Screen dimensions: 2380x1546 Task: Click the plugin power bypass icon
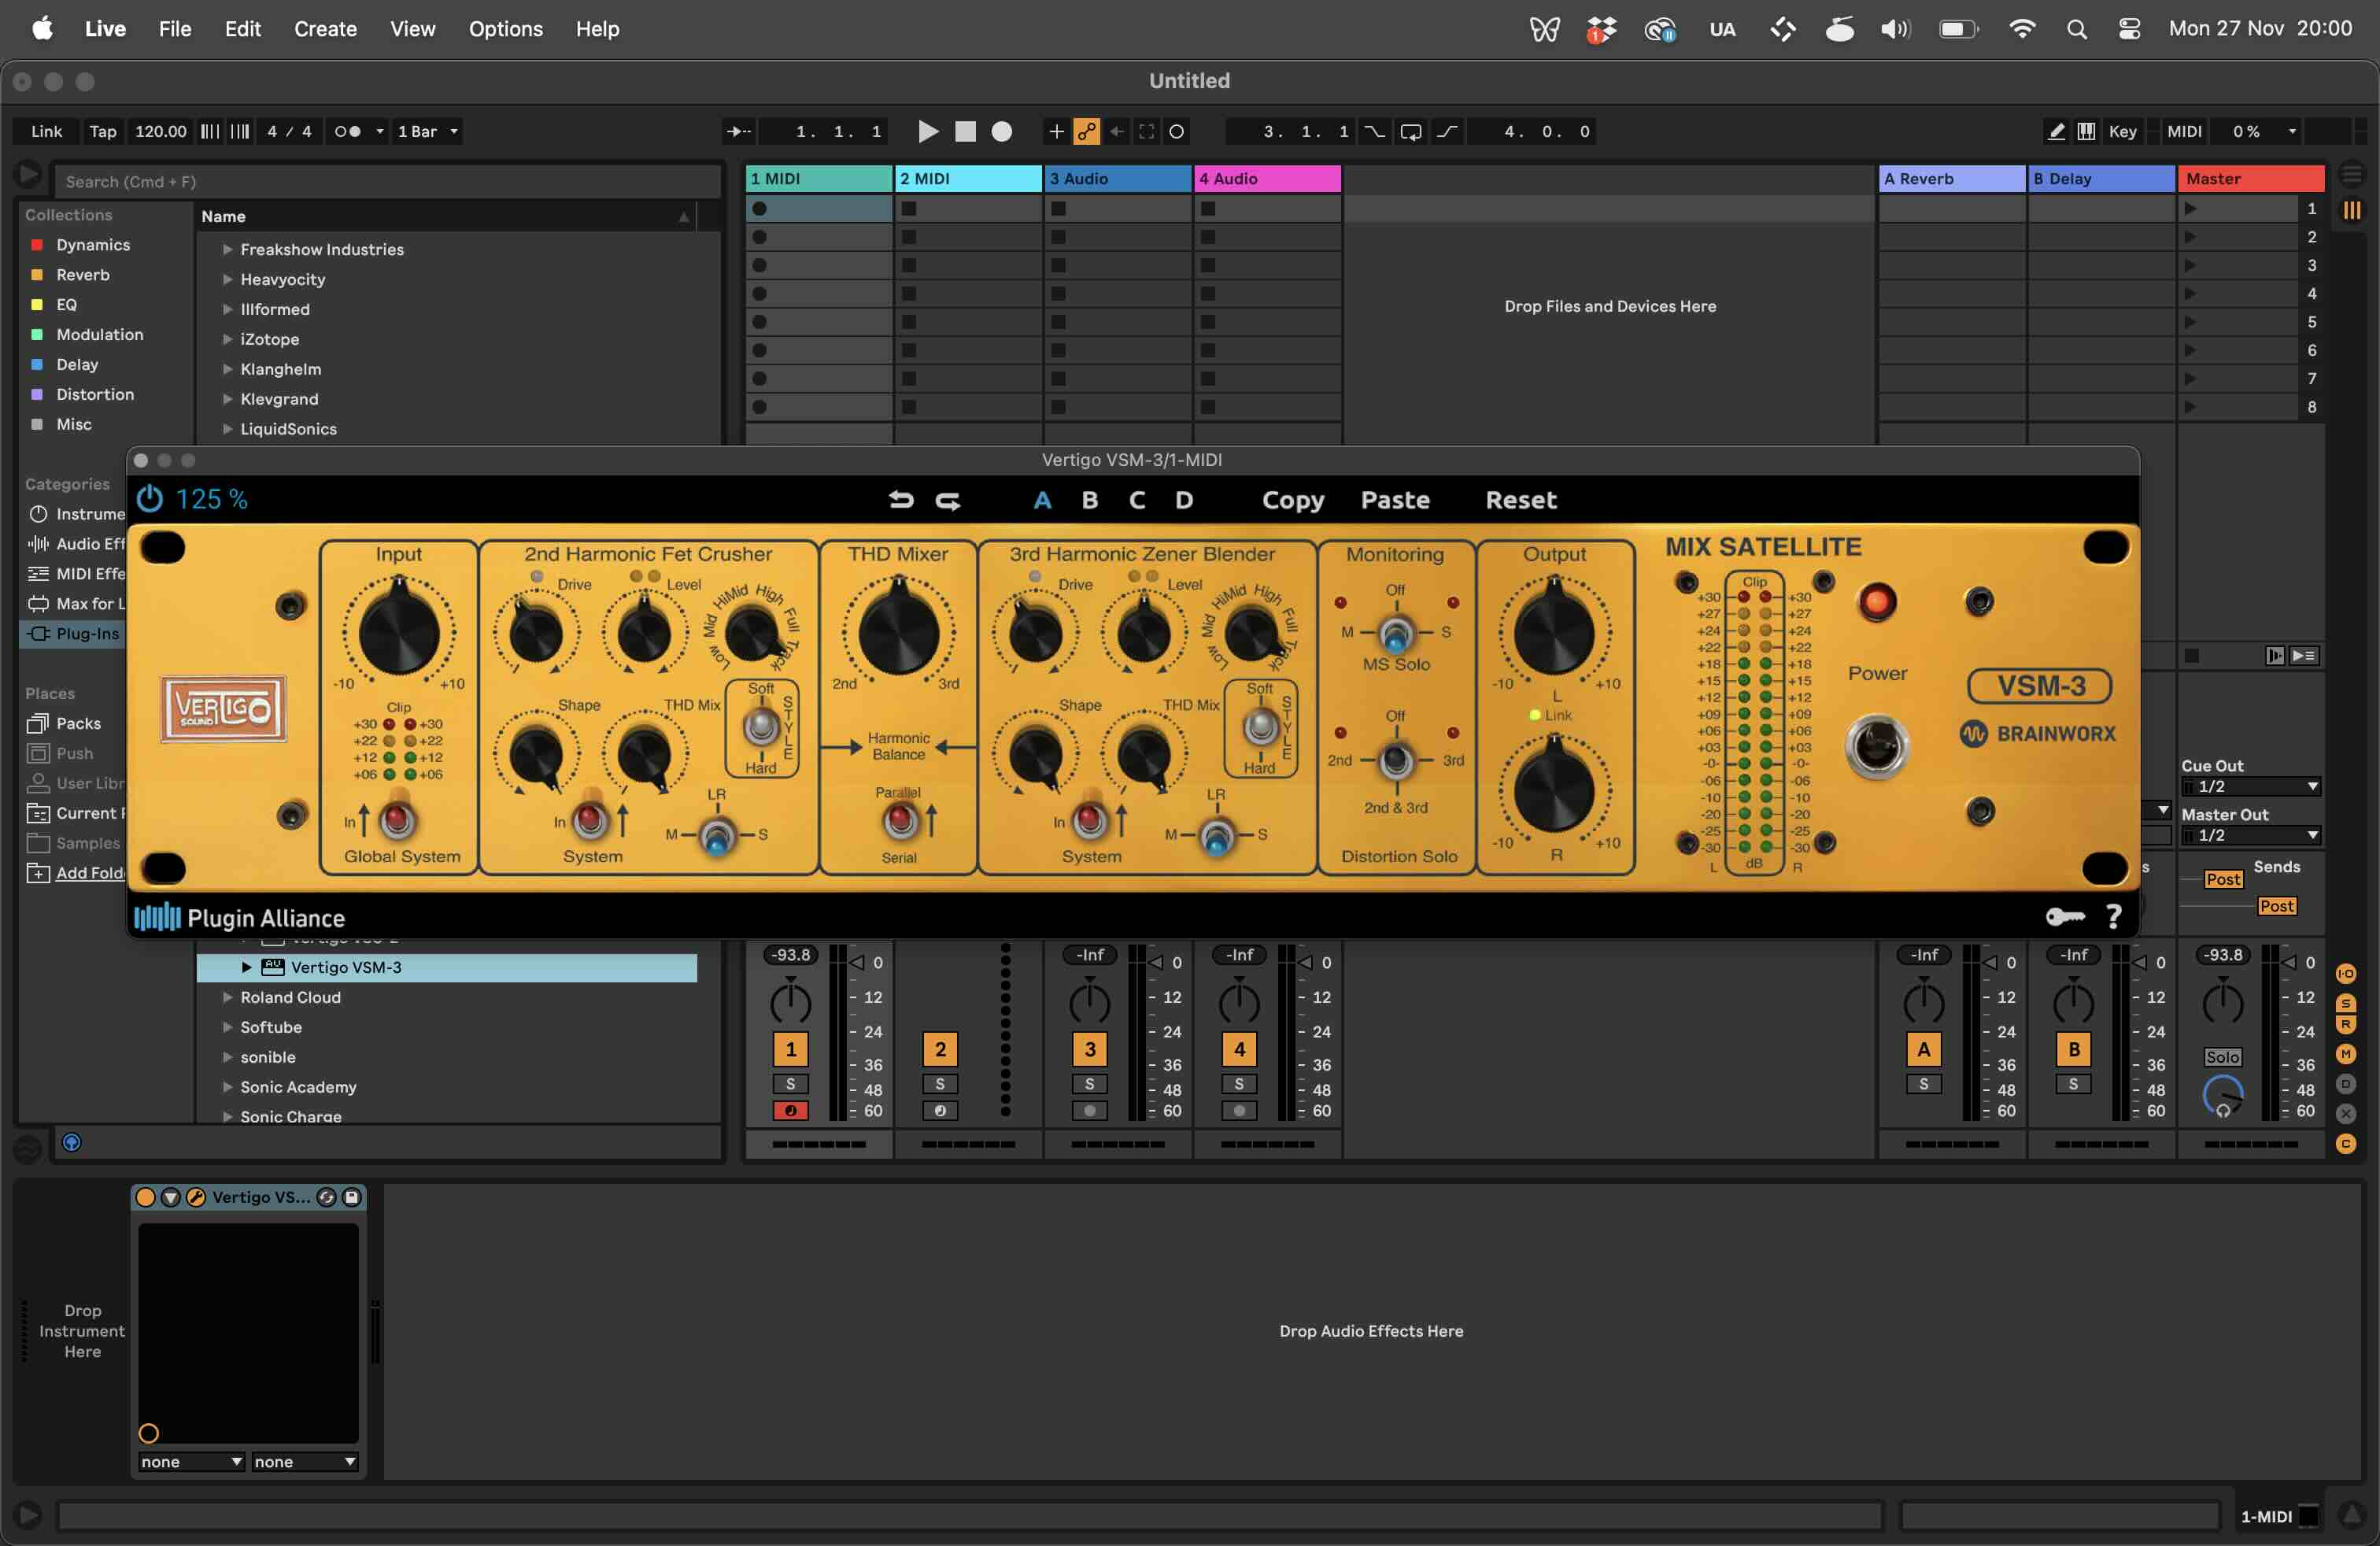(x=150, y=499)
